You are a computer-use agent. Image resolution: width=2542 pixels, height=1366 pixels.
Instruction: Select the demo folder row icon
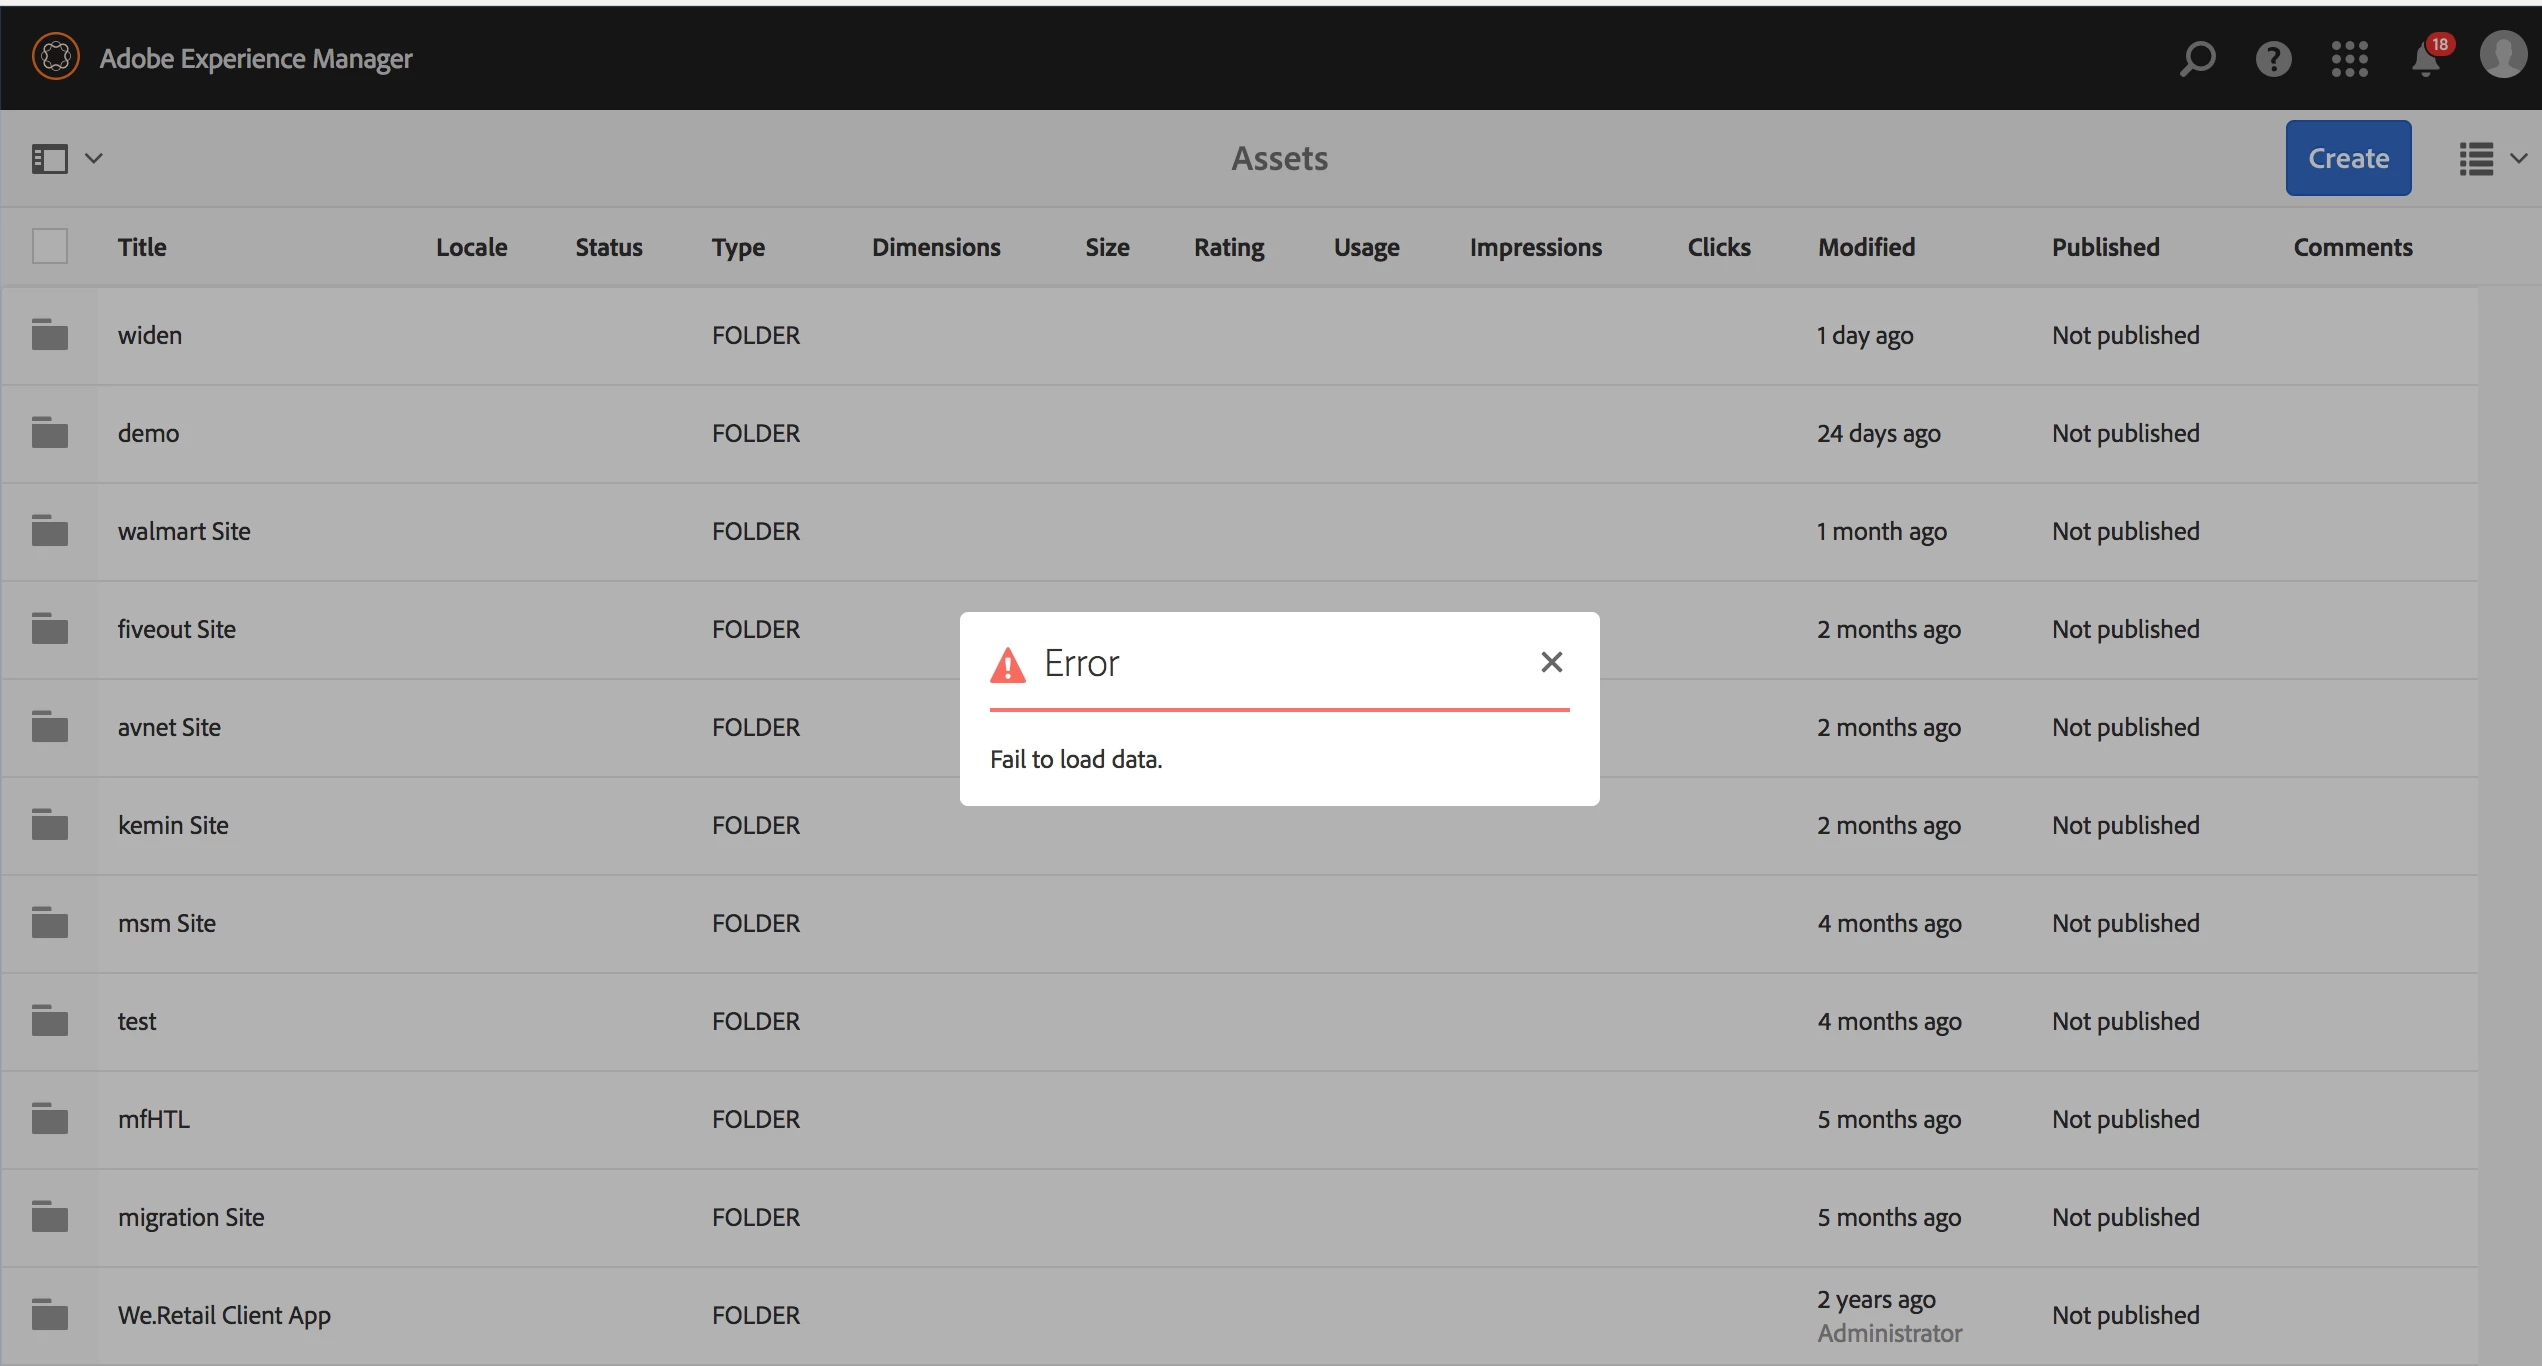[x=49, y=432]
